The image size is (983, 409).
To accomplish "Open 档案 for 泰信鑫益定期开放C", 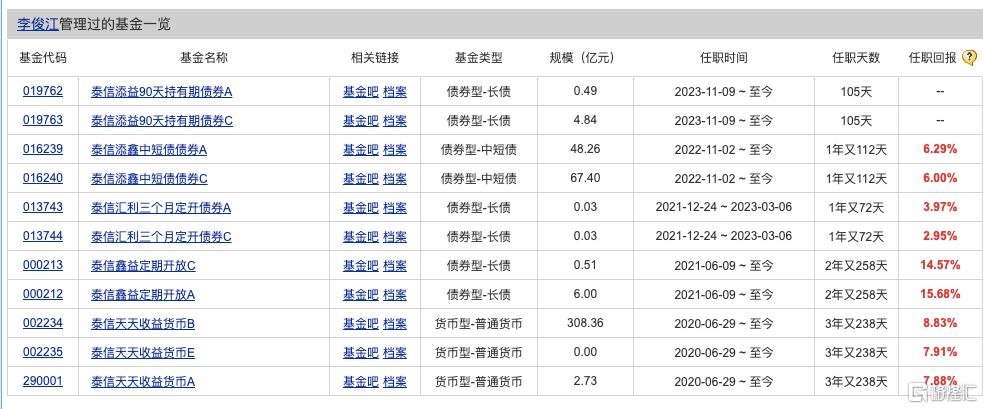I will 395,266.
